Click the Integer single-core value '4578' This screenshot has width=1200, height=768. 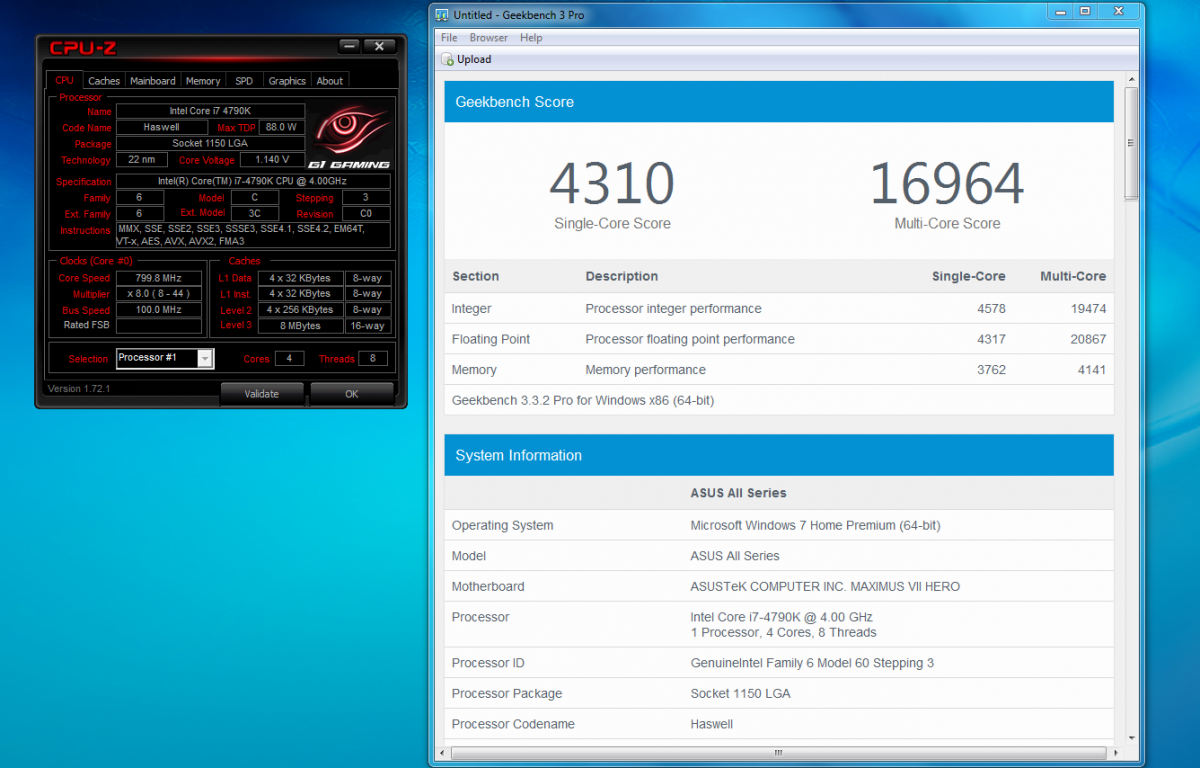coord(992,309)
